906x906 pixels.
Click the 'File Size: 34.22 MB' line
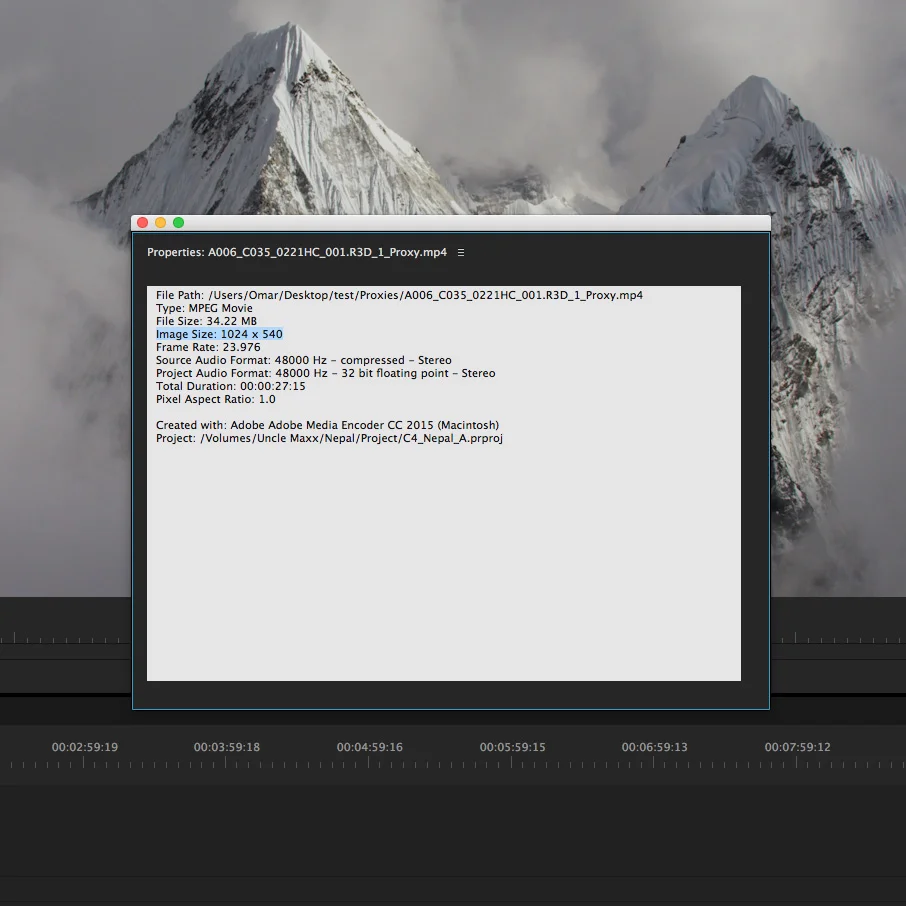click(206, 321)
